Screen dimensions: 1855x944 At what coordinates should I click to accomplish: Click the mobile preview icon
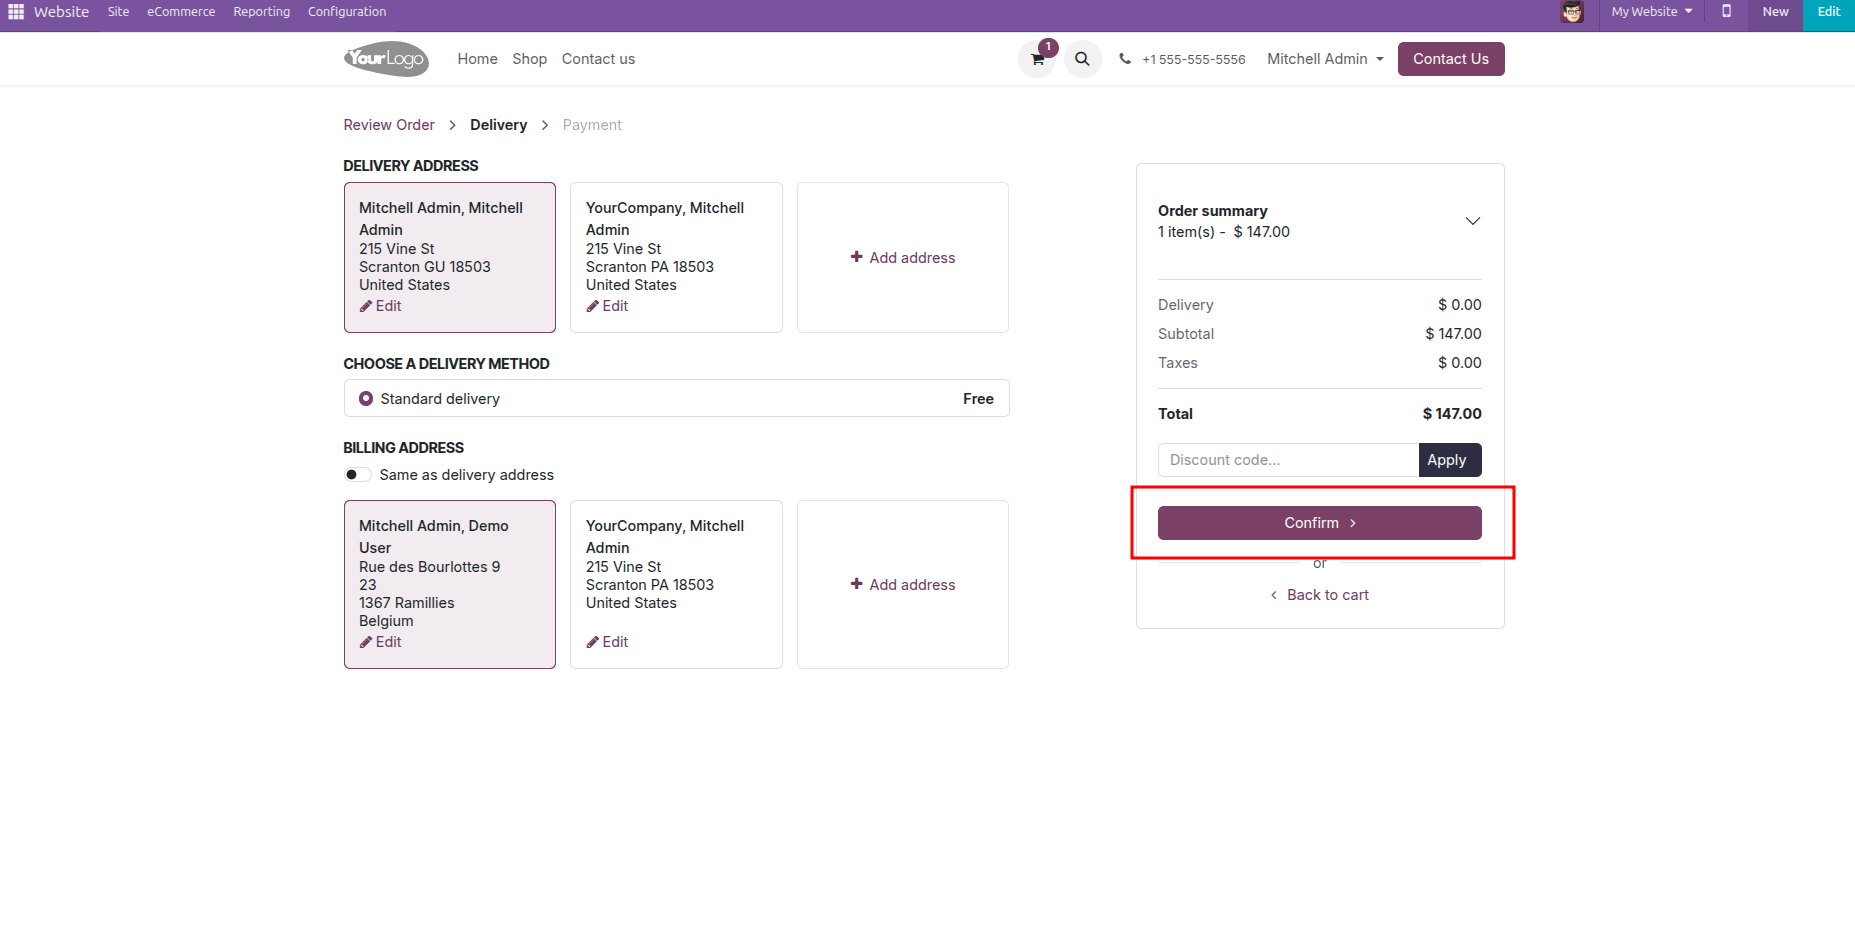point(1726,12)
